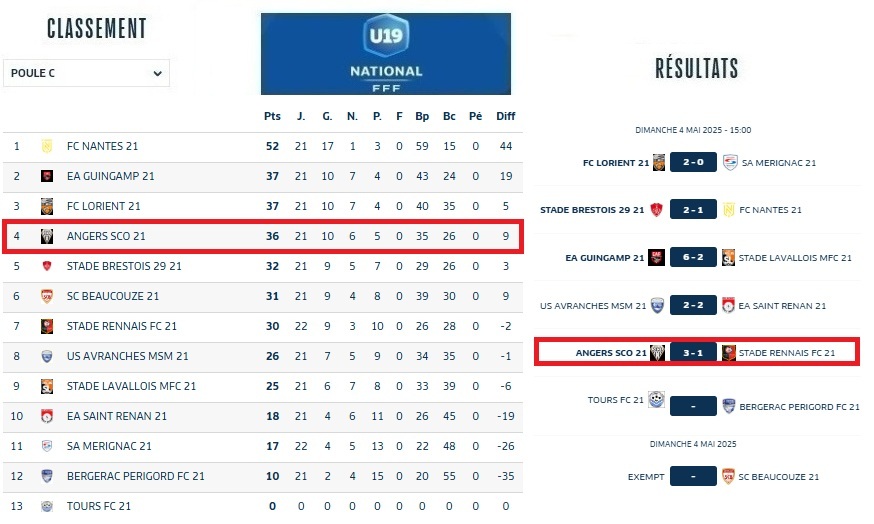Click the Diff column header
The image size is (874, 524).
click(x=506, y=116)
